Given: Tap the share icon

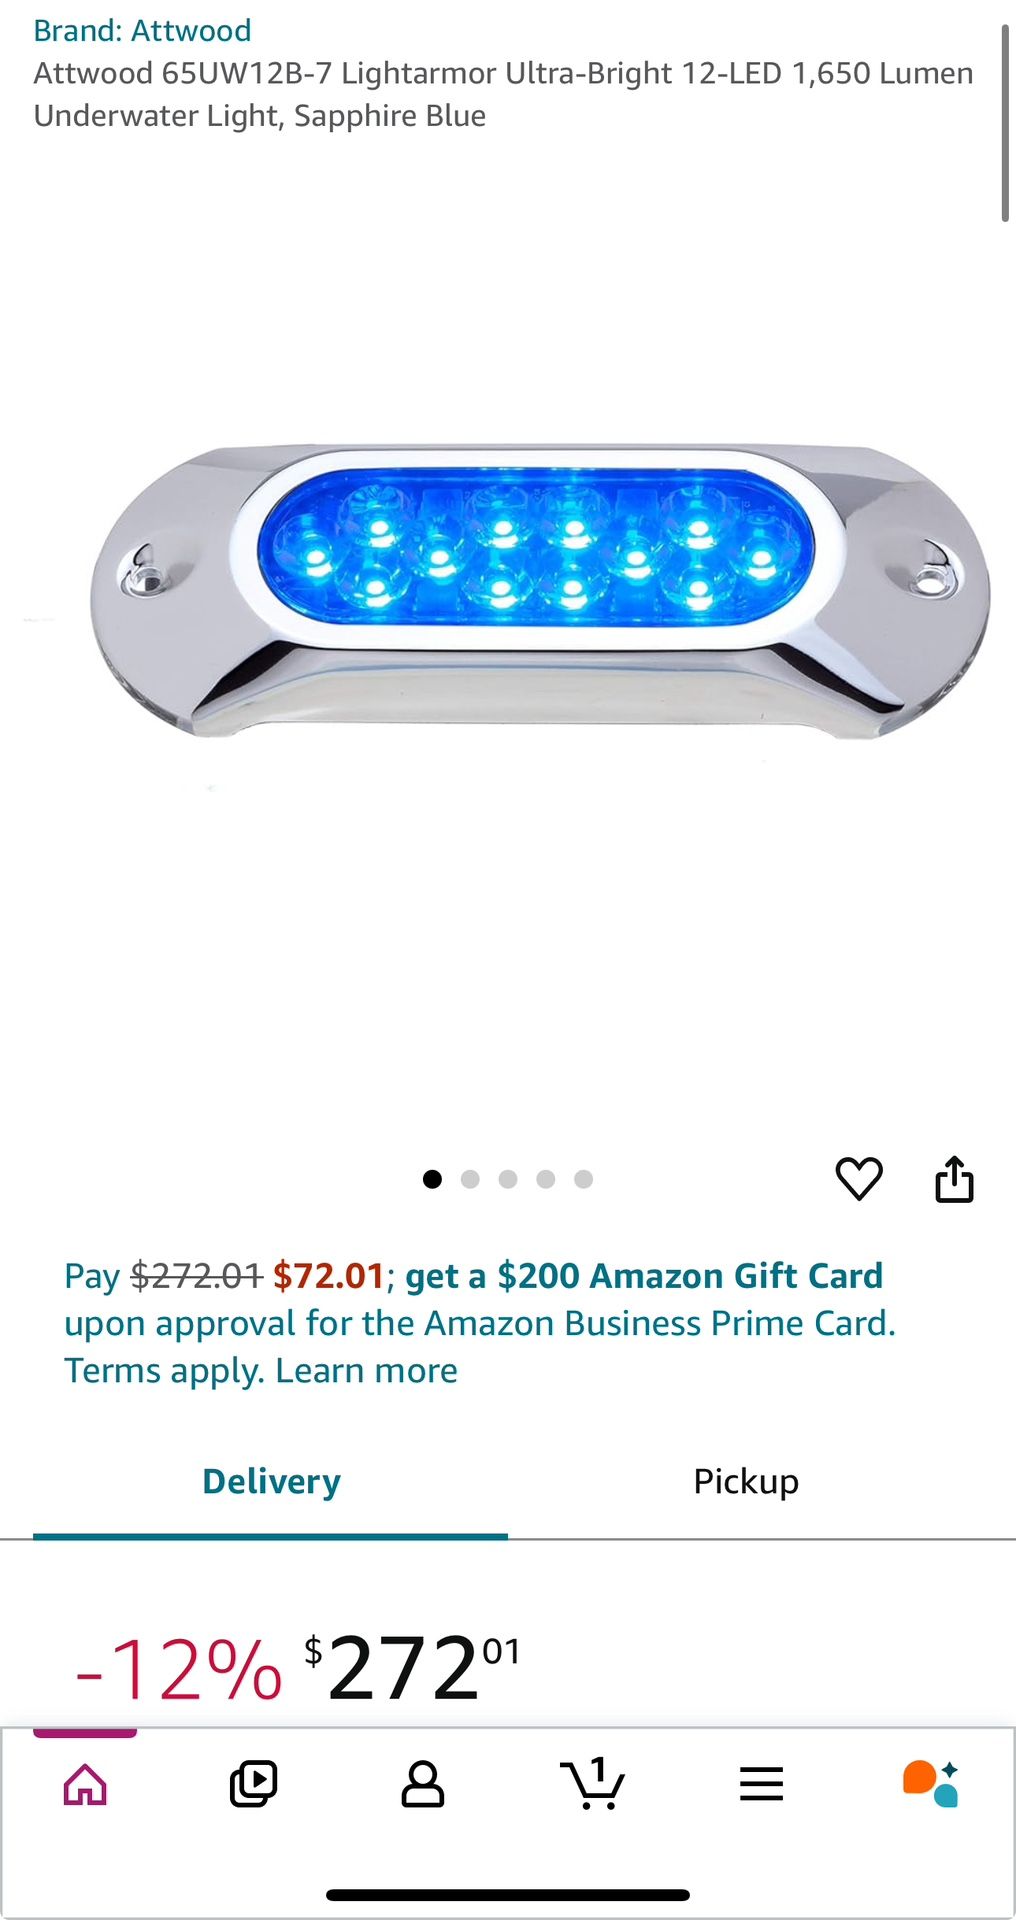Looking at the screenshot, I should pos(954,1179).
